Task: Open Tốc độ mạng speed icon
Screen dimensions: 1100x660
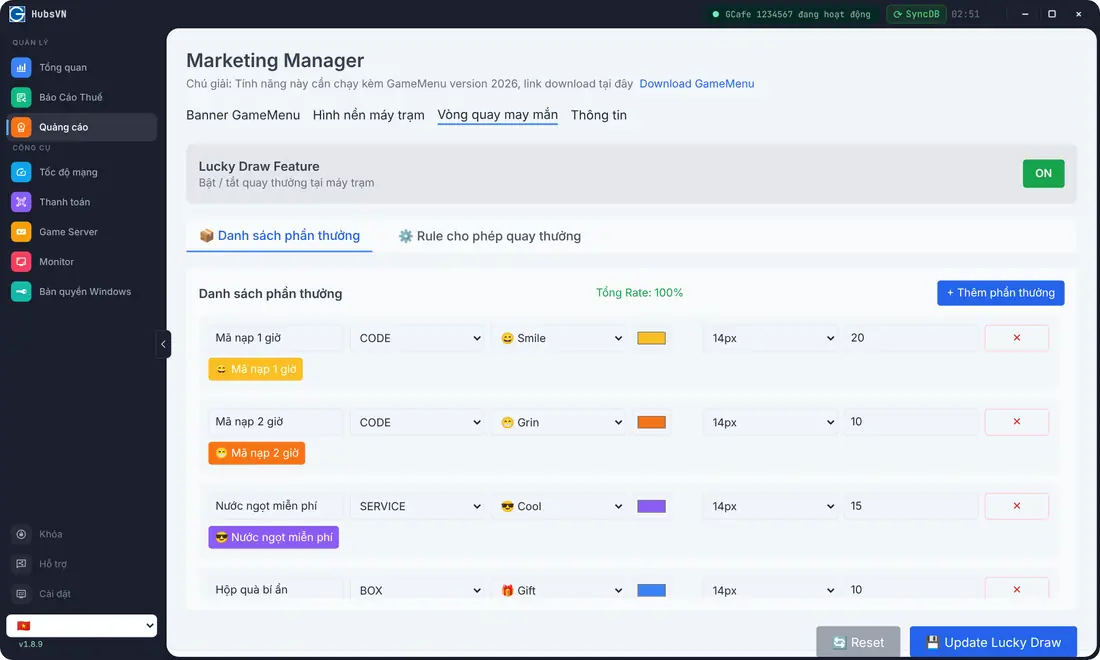Action: pos(21,172)
